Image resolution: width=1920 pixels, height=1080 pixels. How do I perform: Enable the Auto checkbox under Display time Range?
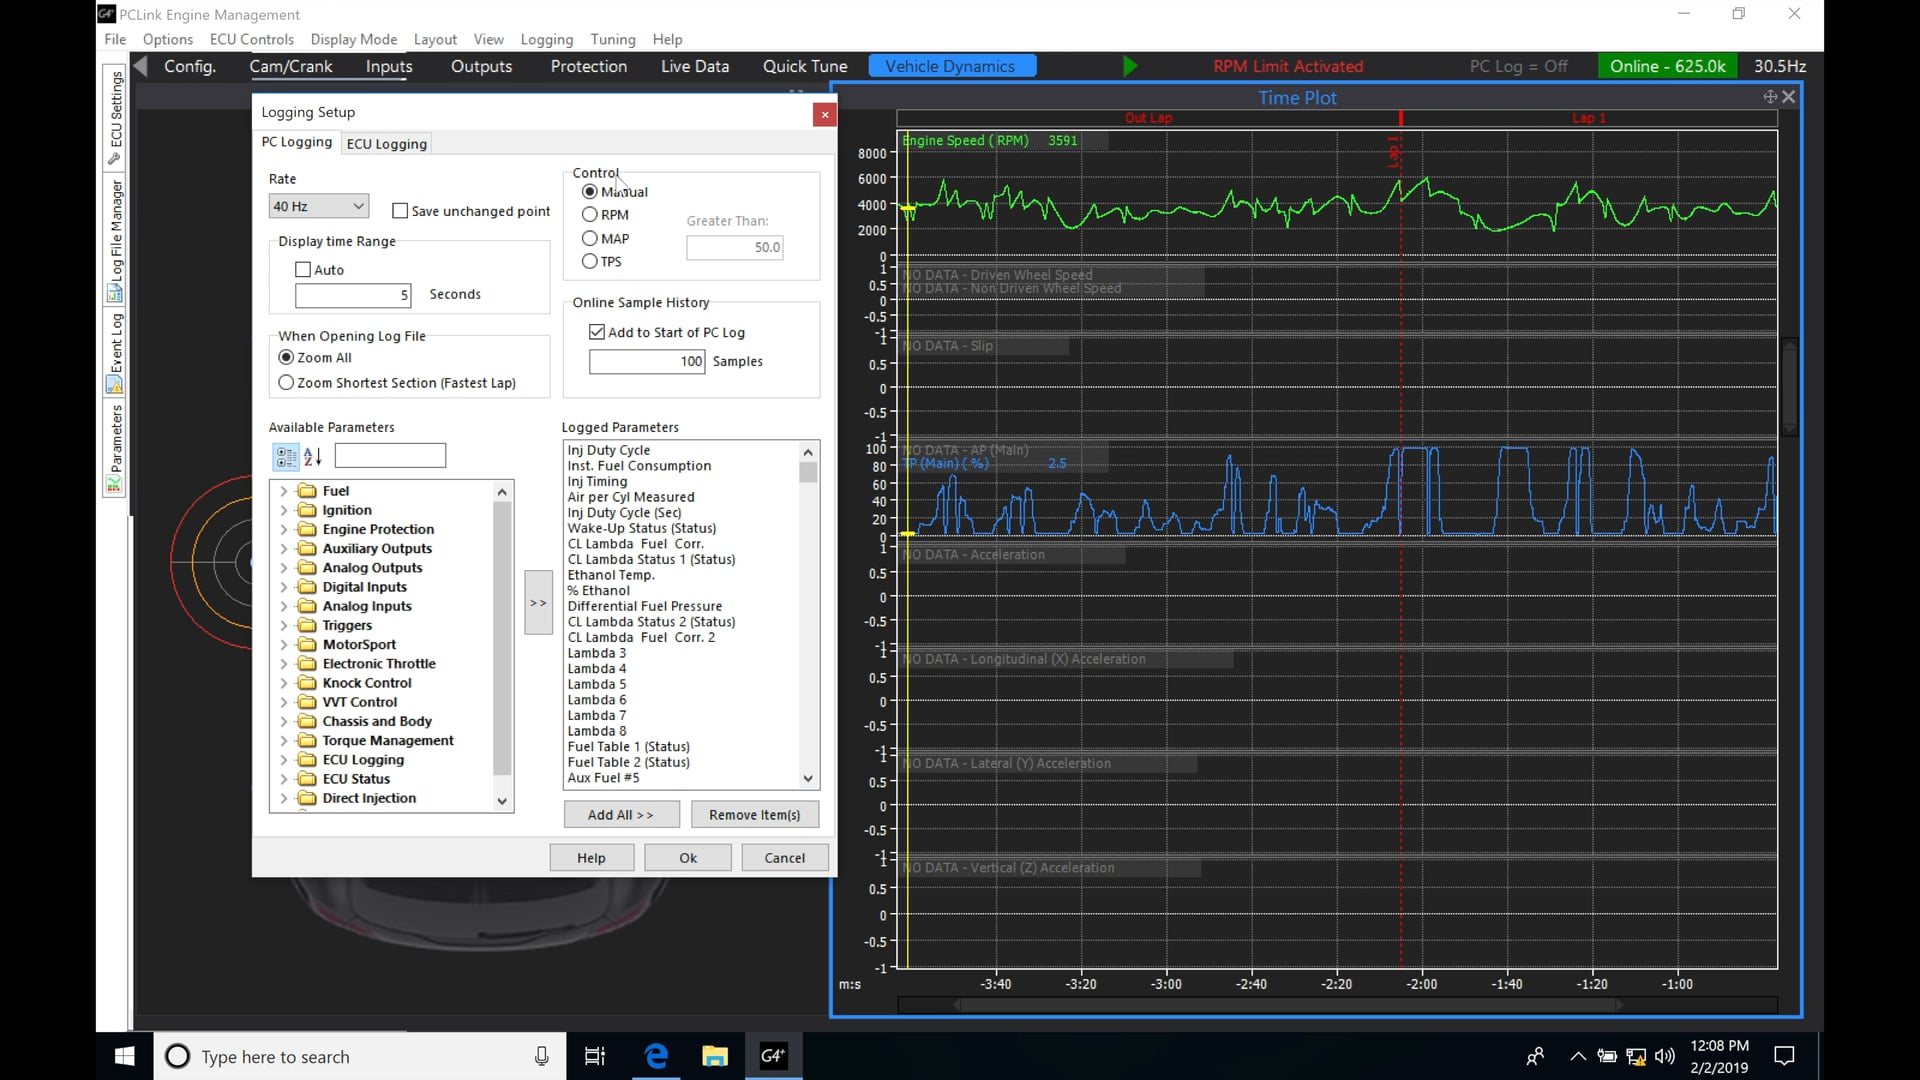(302, 269)
